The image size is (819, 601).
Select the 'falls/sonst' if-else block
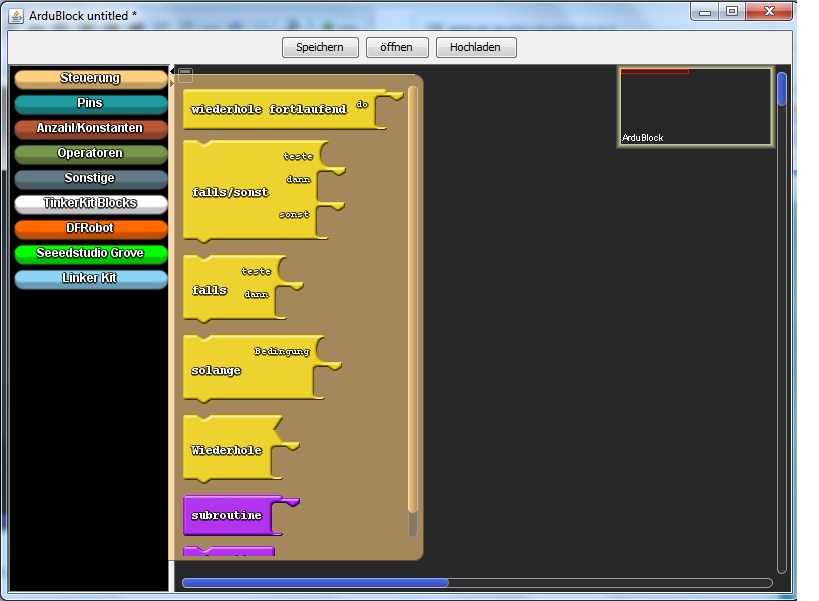(230, 192)
